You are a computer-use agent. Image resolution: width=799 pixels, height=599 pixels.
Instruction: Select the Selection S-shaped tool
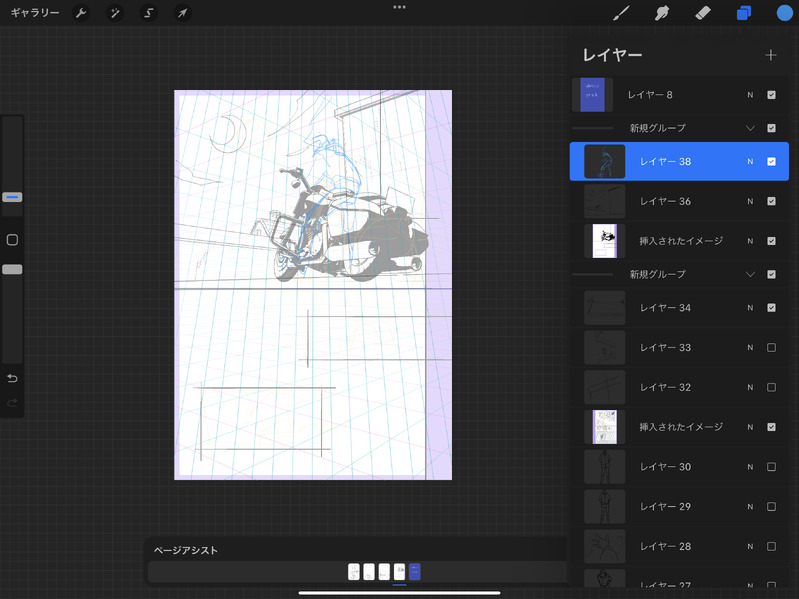[148, 13]
